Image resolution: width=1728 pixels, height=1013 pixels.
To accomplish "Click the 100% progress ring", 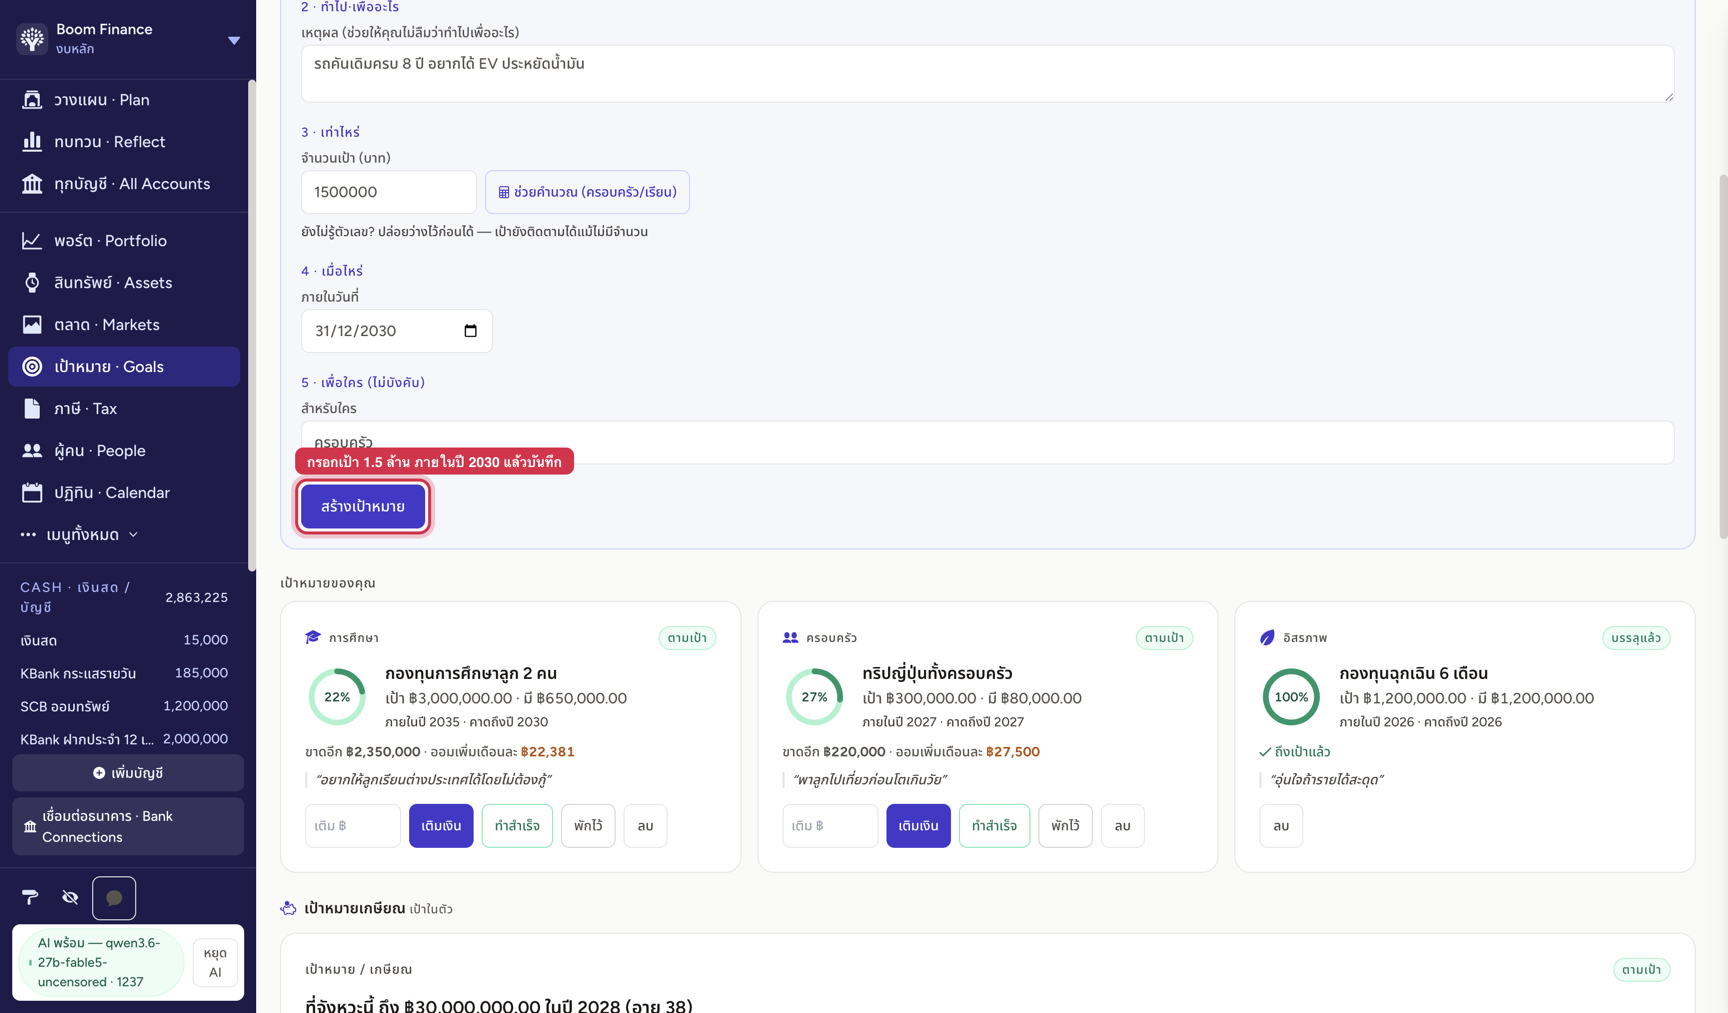I will click(1291, 697).
